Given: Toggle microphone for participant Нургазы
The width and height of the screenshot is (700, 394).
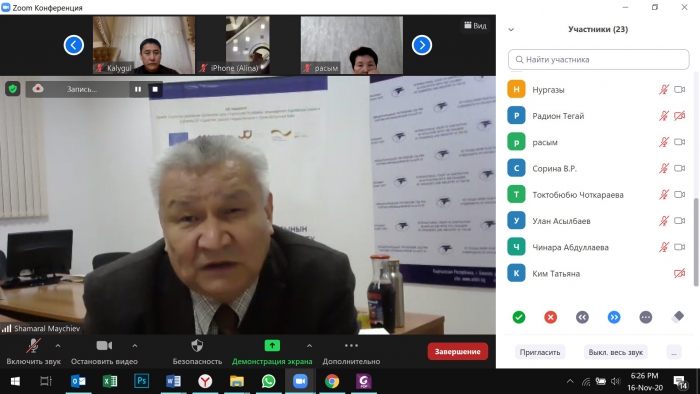Looking at the screenshot, I should (x=664, y=90).
